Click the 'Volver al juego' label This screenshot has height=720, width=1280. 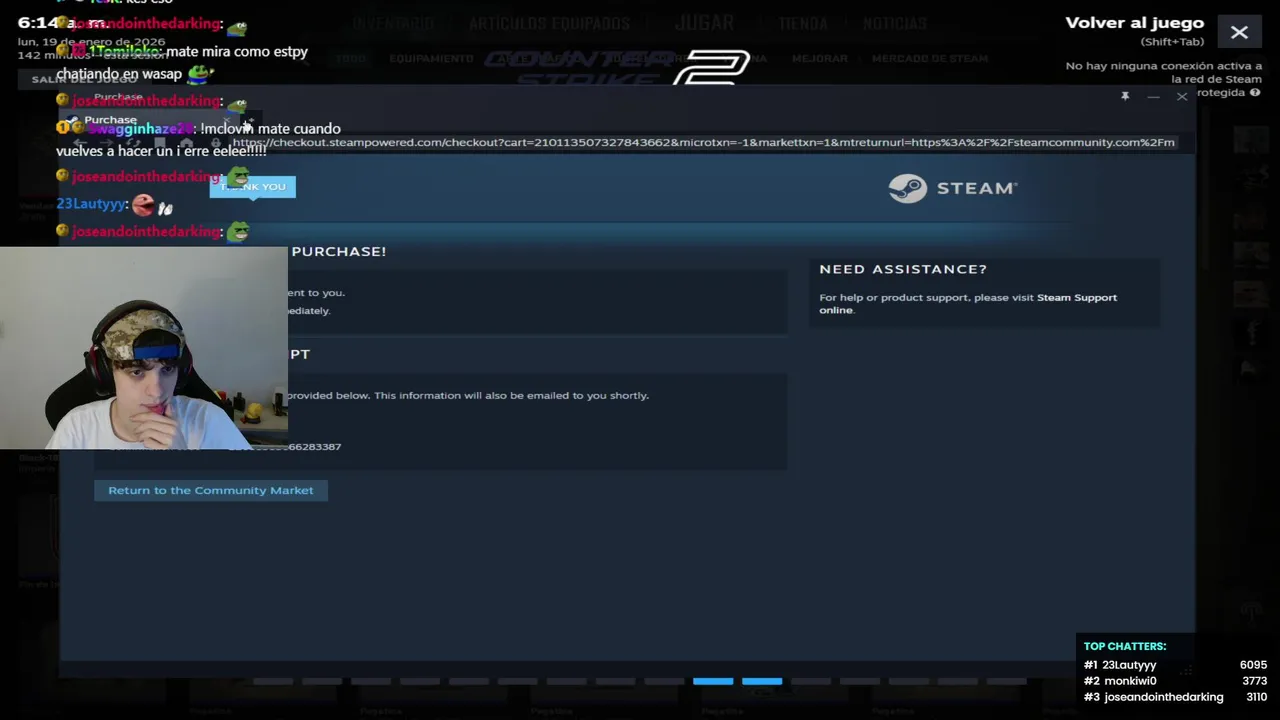pos(1134,23)
